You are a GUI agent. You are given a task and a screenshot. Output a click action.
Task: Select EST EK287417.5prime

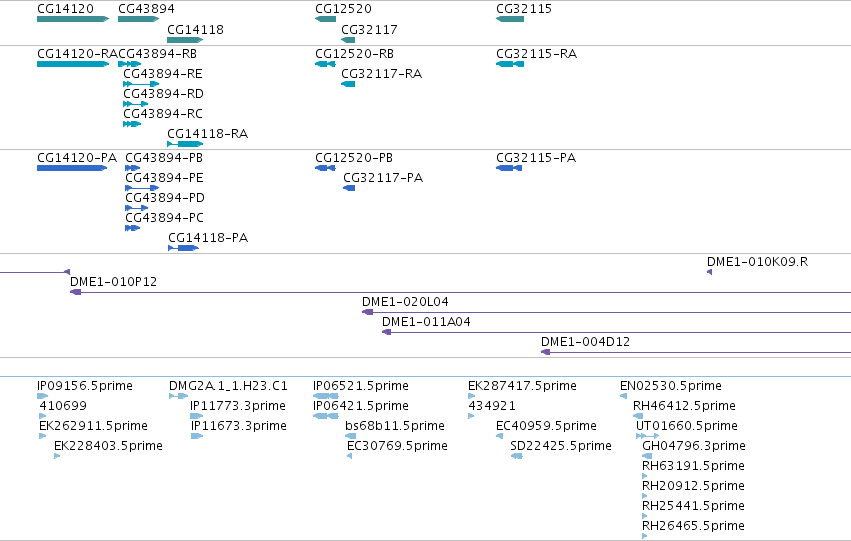point(471,396)
